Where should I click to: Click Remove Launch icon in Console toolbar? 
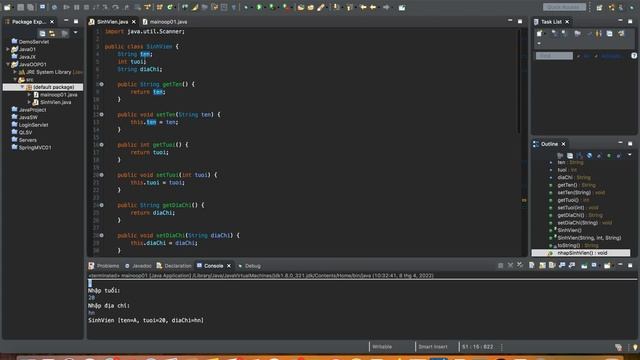point(510,265)
